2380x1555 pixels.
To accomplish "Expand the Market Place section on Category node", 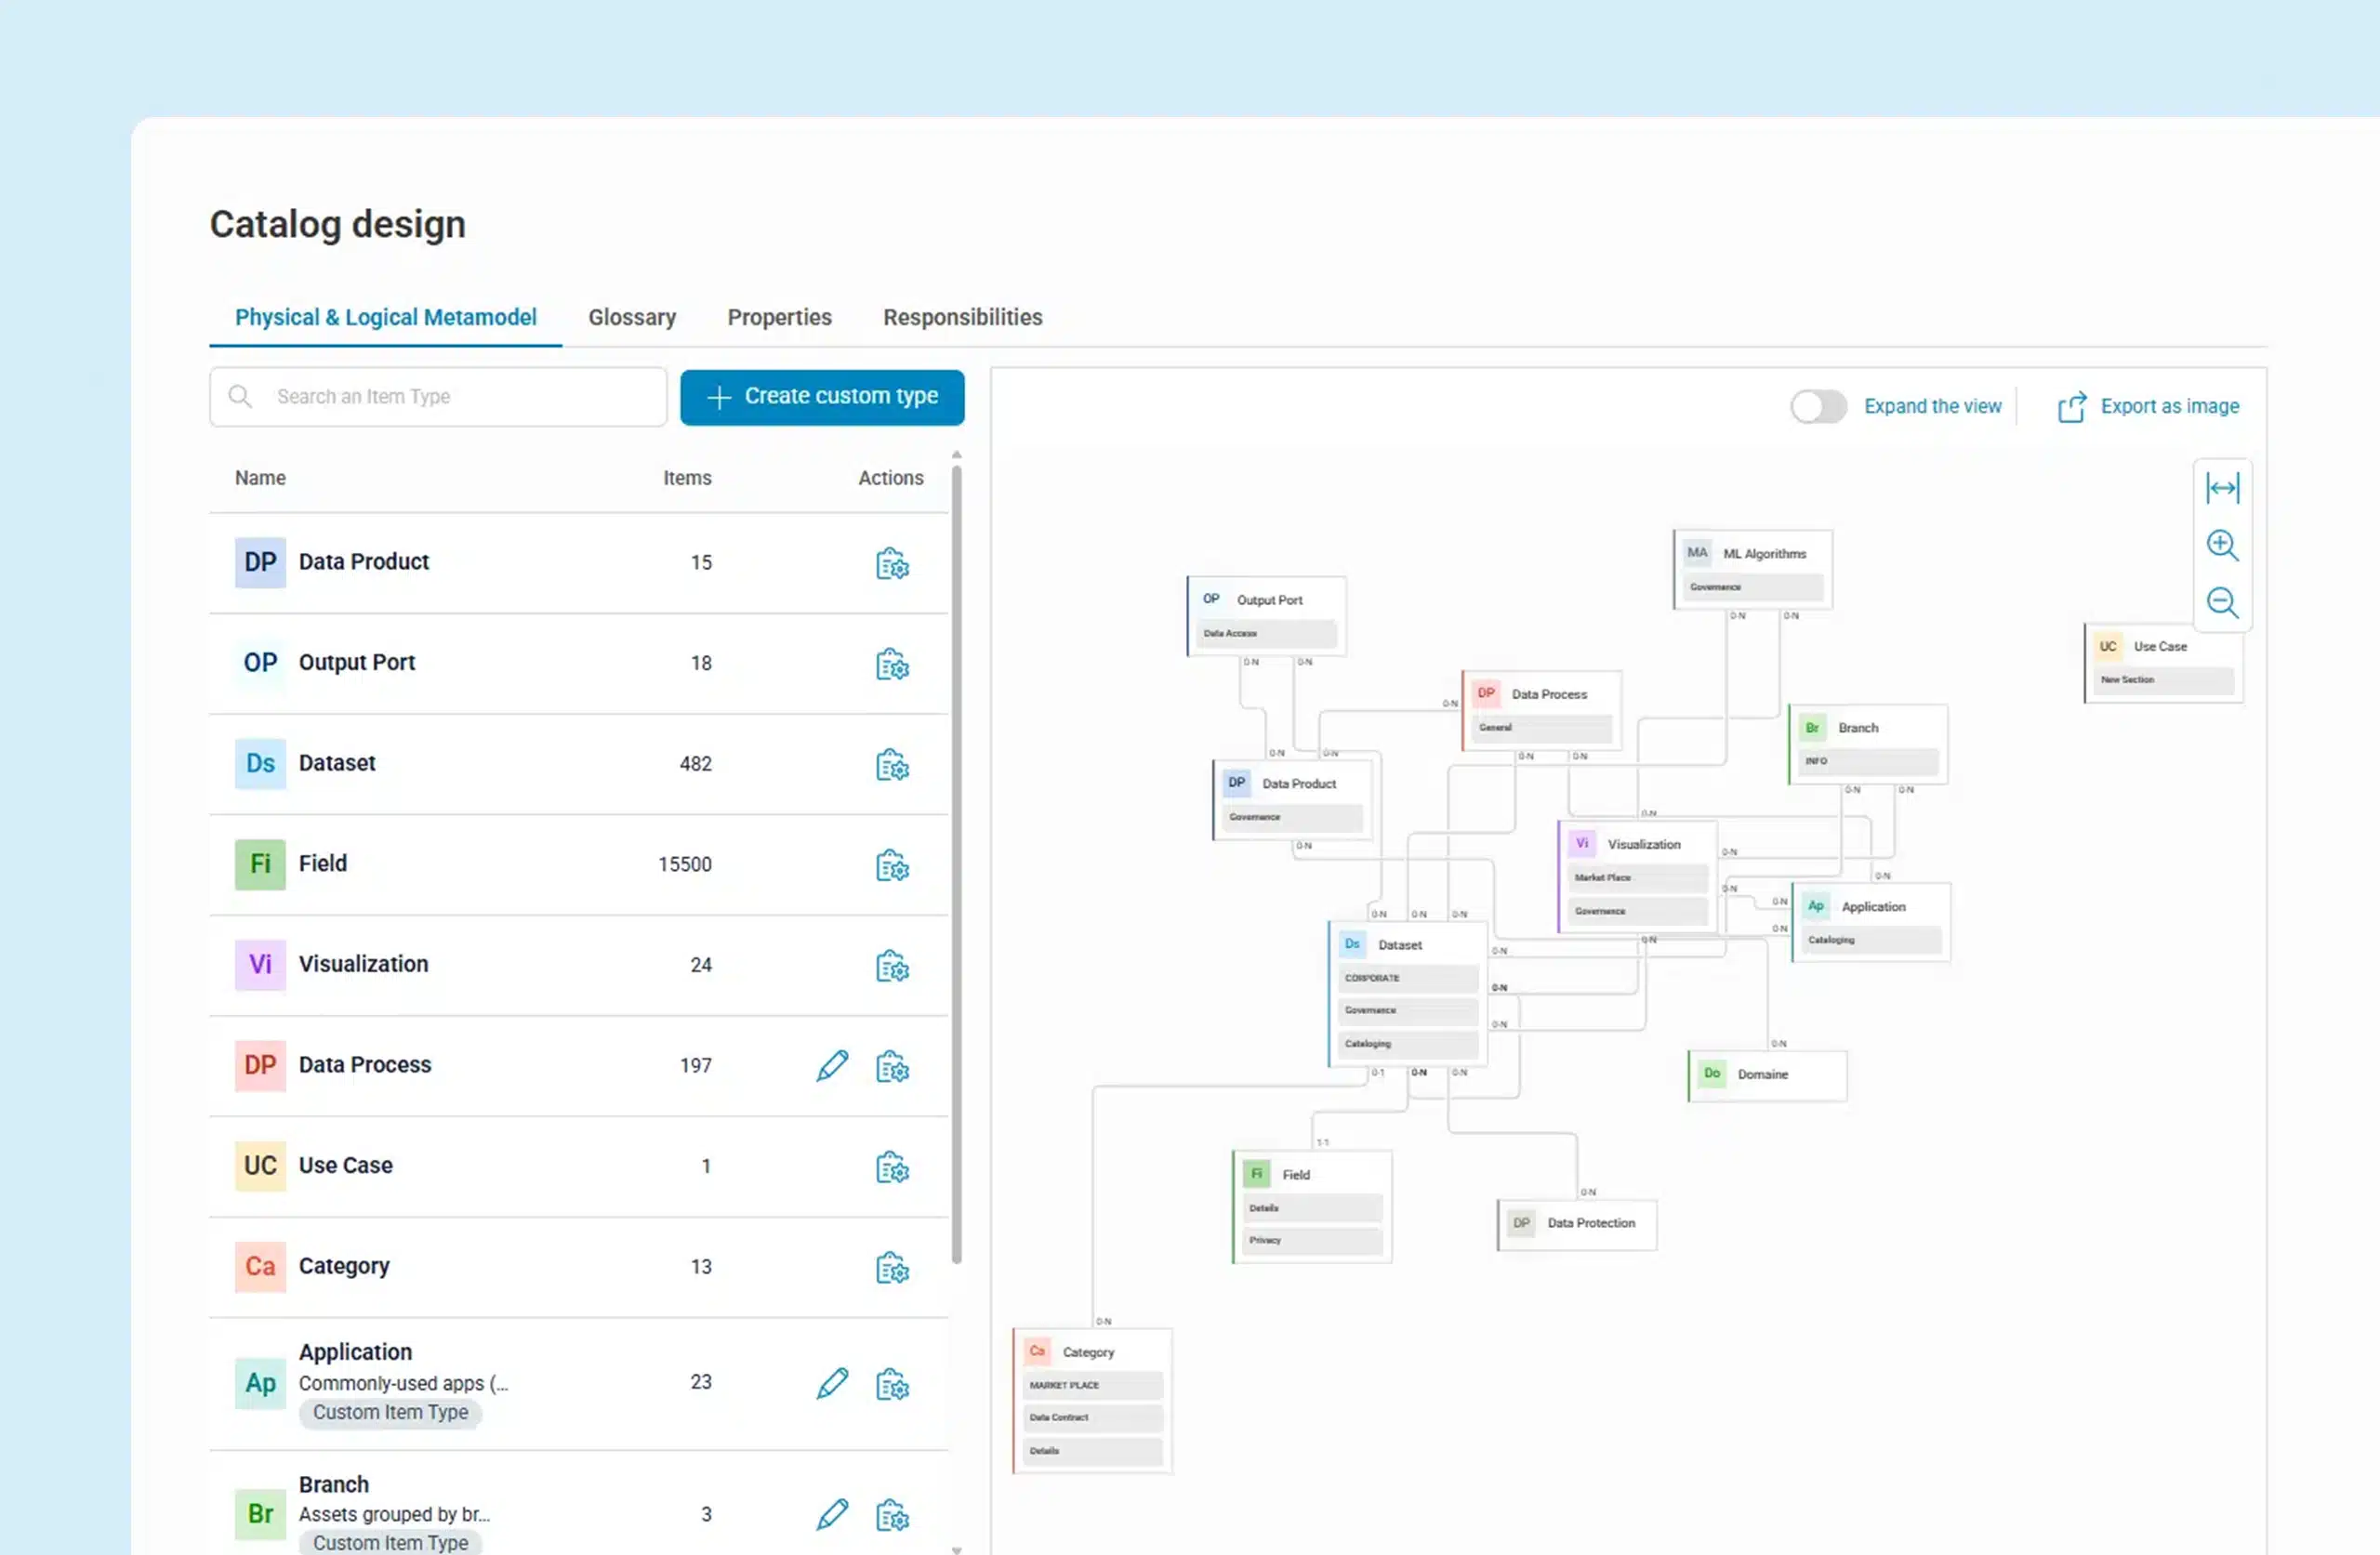I will tap(1092, 1385).
